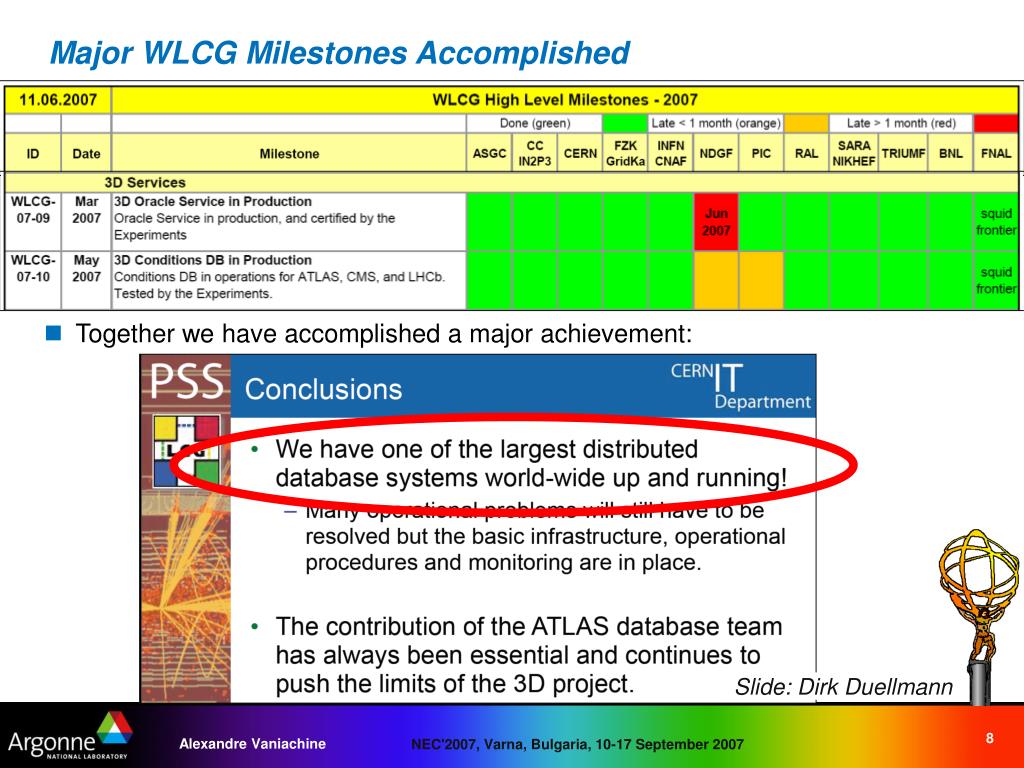This screenshot has width=1024, height=768.
Task: Click the green Done legend swatch
Action: pyautogui.click(x=624, y=123)
